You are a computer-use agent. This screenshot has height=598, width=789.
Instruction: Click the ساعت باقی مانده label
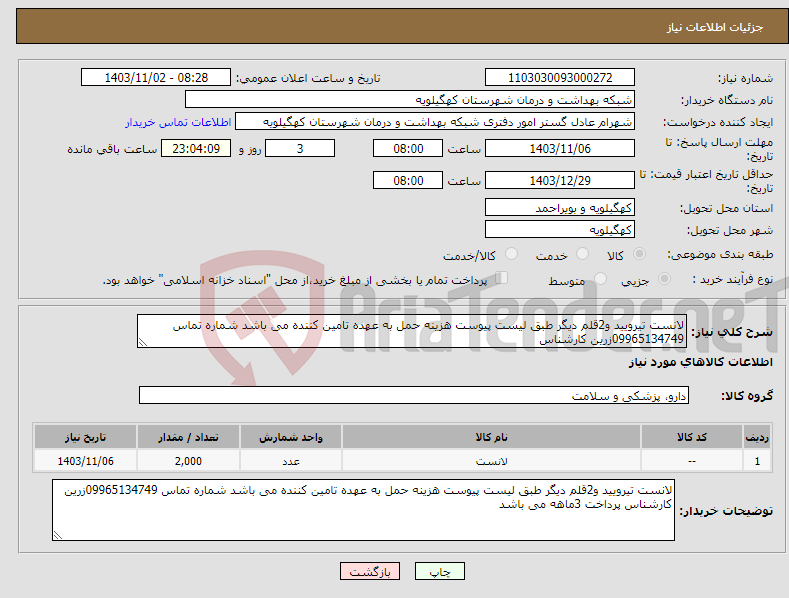pyautogui.click(x=112, y=150)
